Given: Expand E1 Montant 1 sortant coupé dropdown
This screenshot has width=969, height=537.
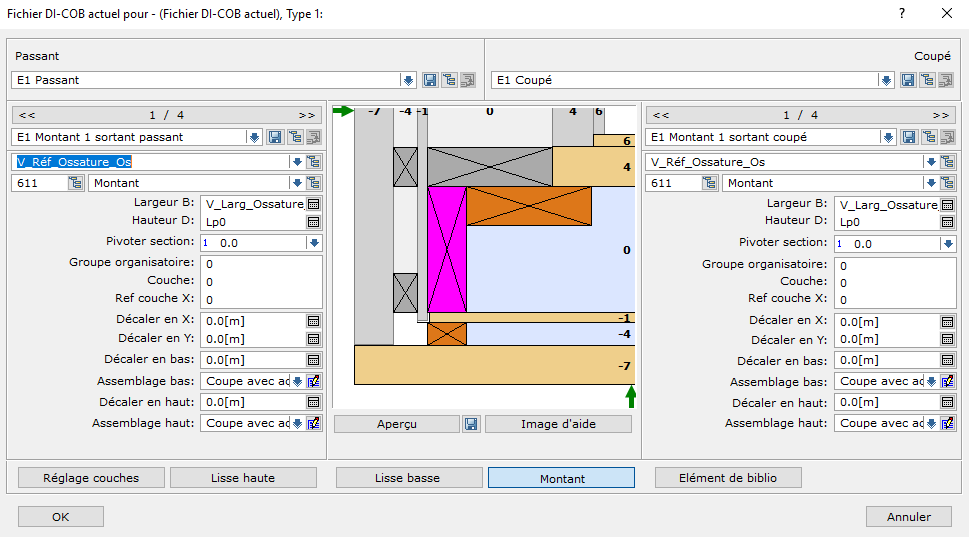Looking at the screenshot, I should click(x=888, y=137).
